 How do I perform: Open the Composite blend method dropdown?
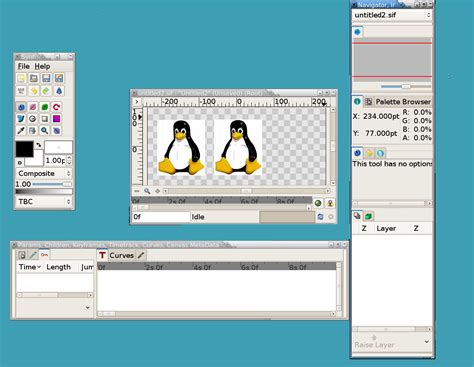pyautogui.click(x=44, y=174)
